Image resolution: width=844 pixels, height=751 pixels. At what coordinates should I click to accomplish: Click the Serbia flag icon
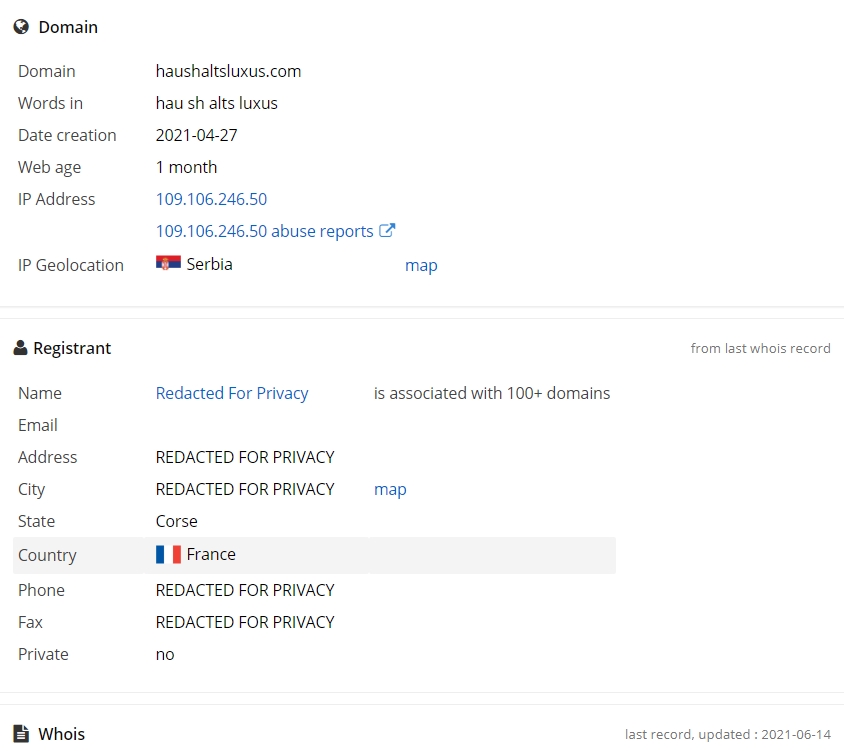click(x=168, y=263)
